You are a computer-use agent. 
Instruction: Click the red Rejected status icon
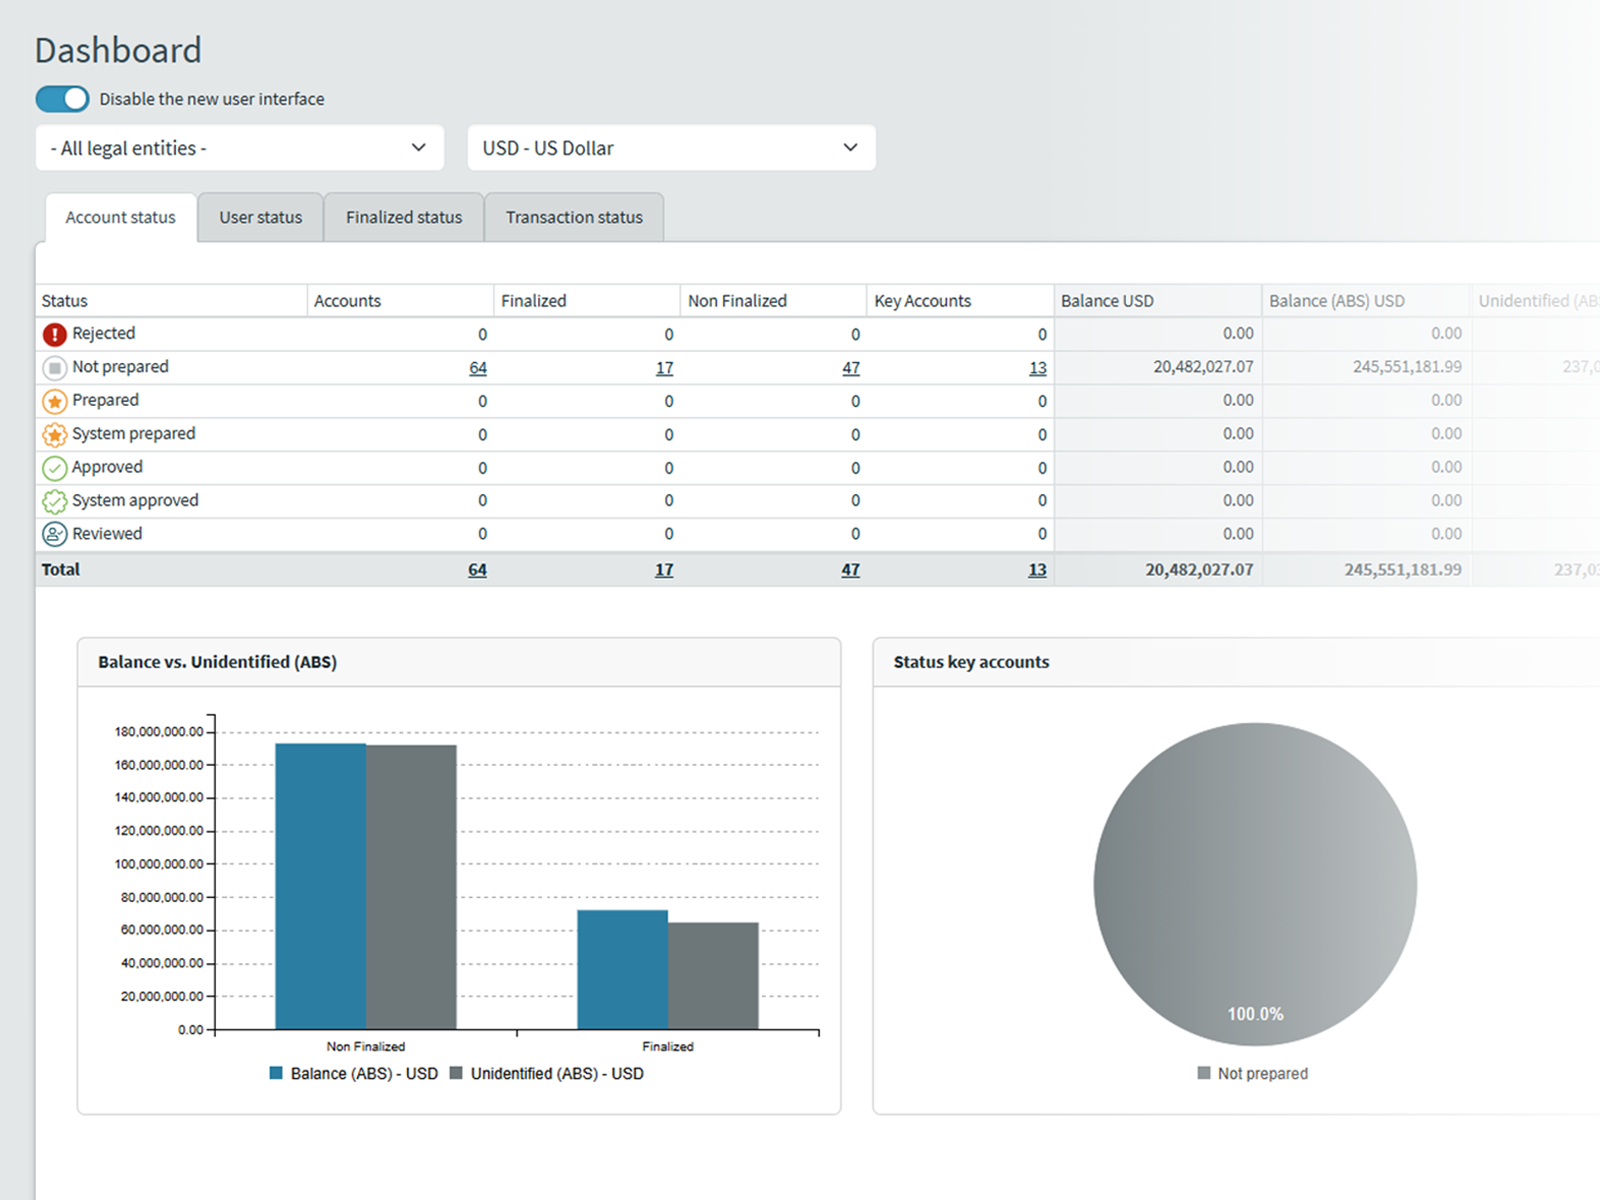54,334
